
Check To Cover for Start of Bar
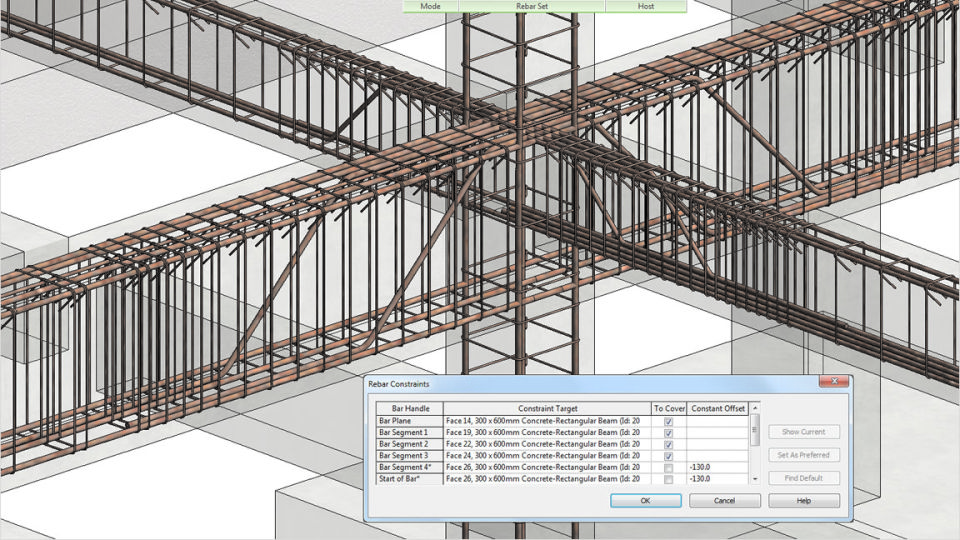668,479
